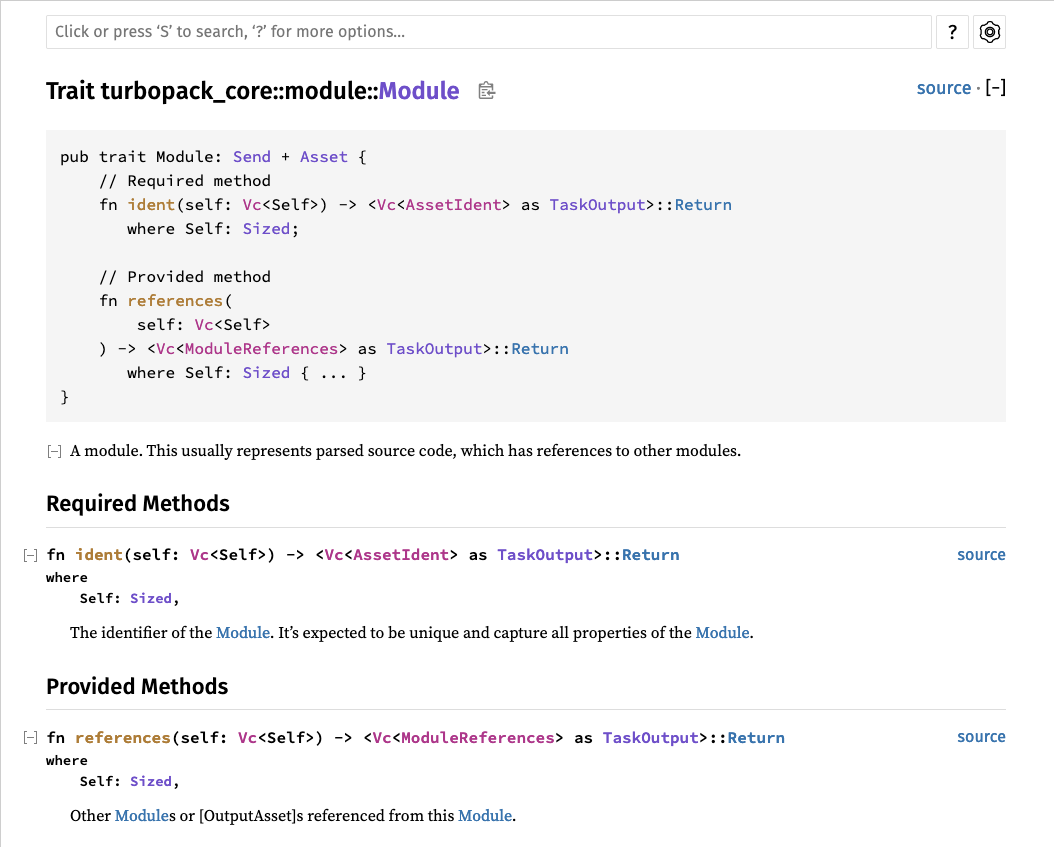Click TaskOutput after ModuleReferences in code block
Image resolution: width=1054 pixels, height=847 pixels.
(434, 349)
